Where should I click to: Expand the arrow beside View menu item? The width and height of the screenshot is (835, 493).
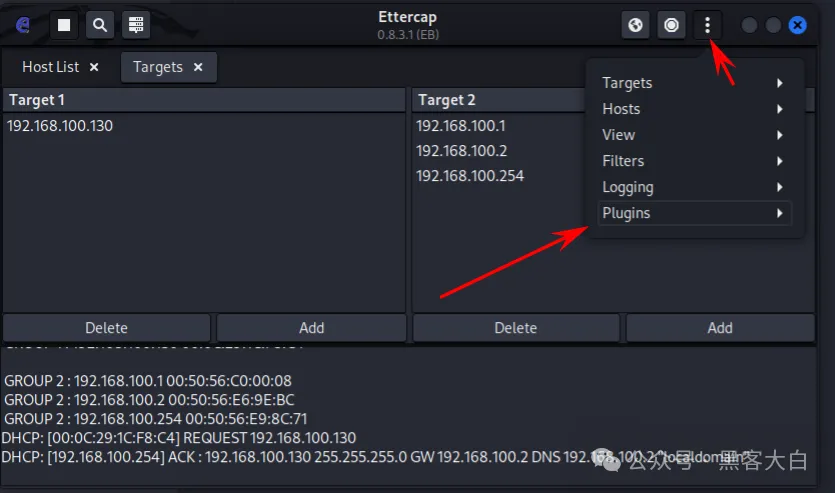pyautogui.click(x=780, y=135)
